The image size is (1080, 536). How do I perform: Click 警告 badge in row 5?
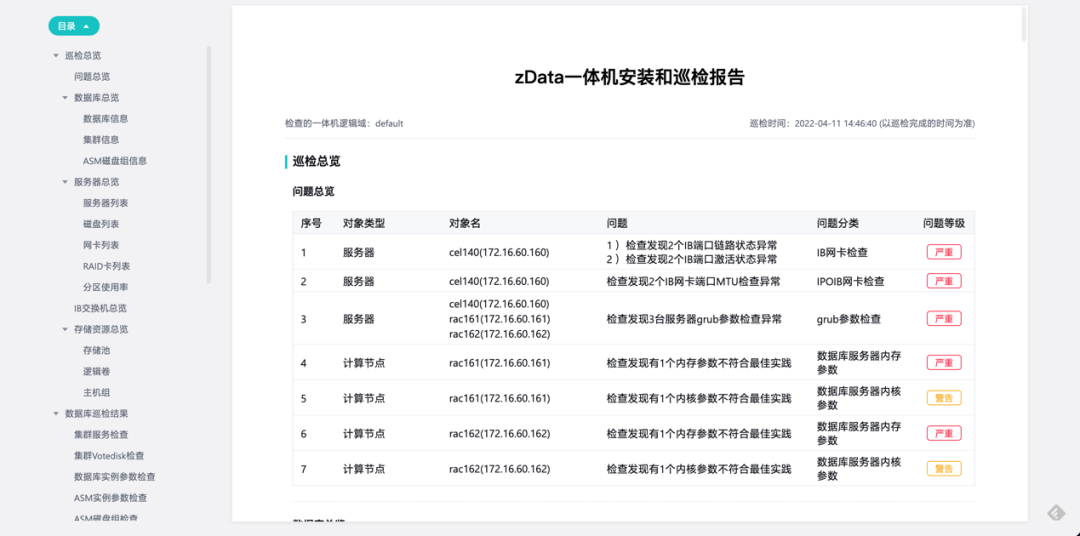(x=944, y=398)
